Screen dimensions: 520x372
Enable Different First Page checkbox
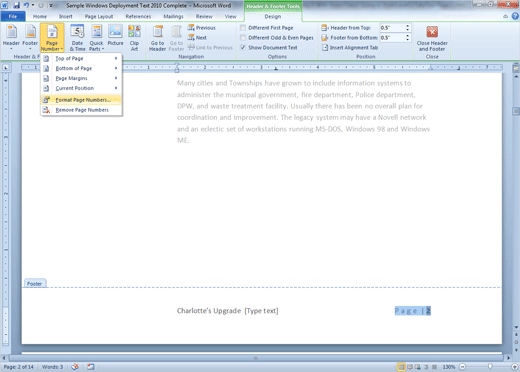[x=243, y=28]
